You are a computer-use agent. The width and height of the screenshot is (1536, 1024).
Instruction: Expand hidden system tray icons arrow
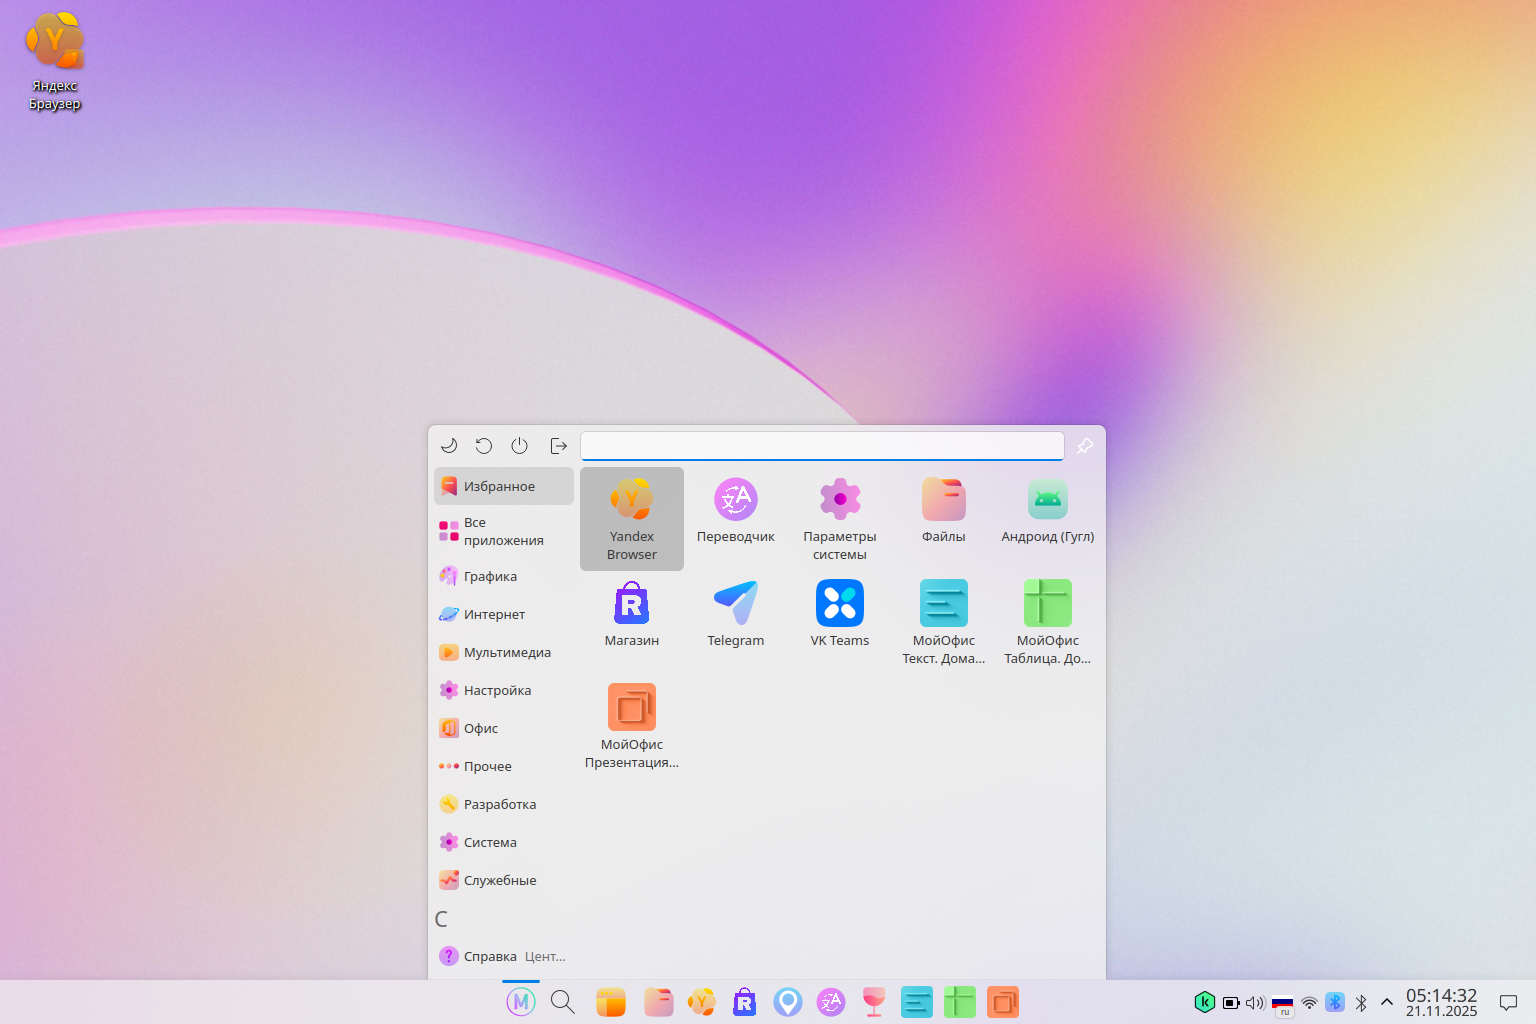[x=1386, y=1002]
